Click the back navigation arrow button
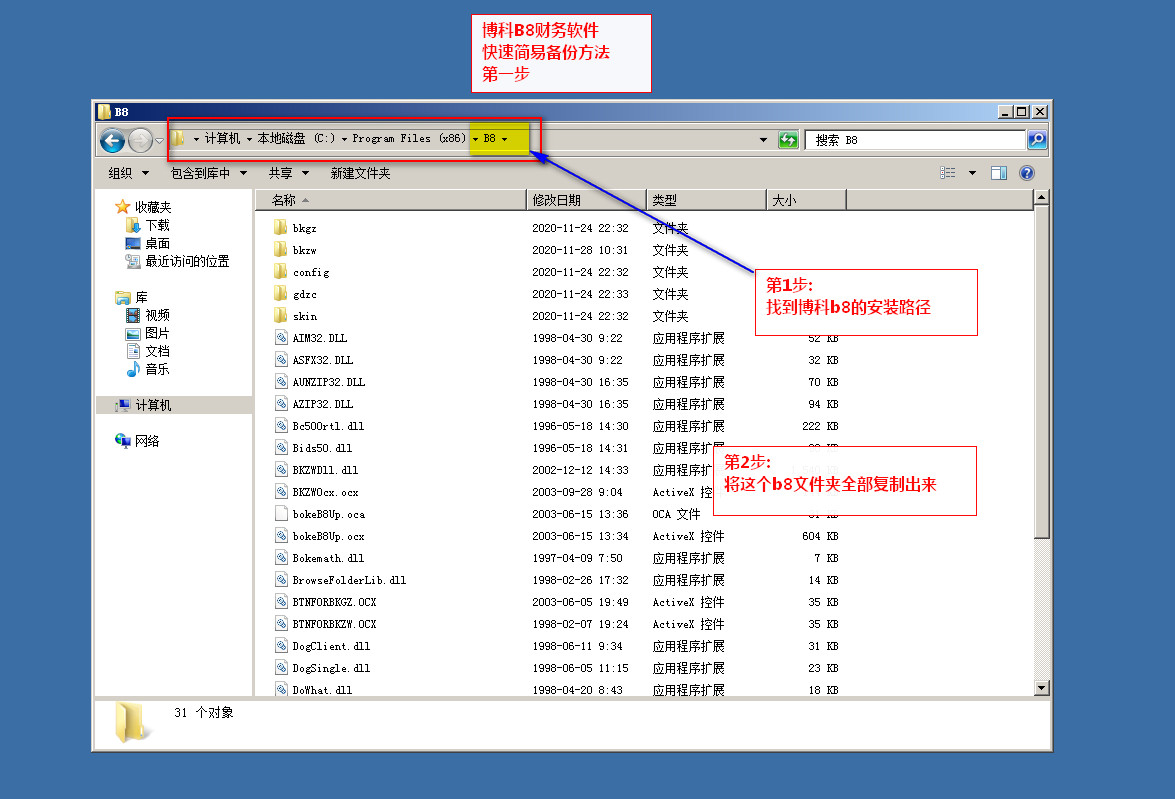 (x=112, y=140)
